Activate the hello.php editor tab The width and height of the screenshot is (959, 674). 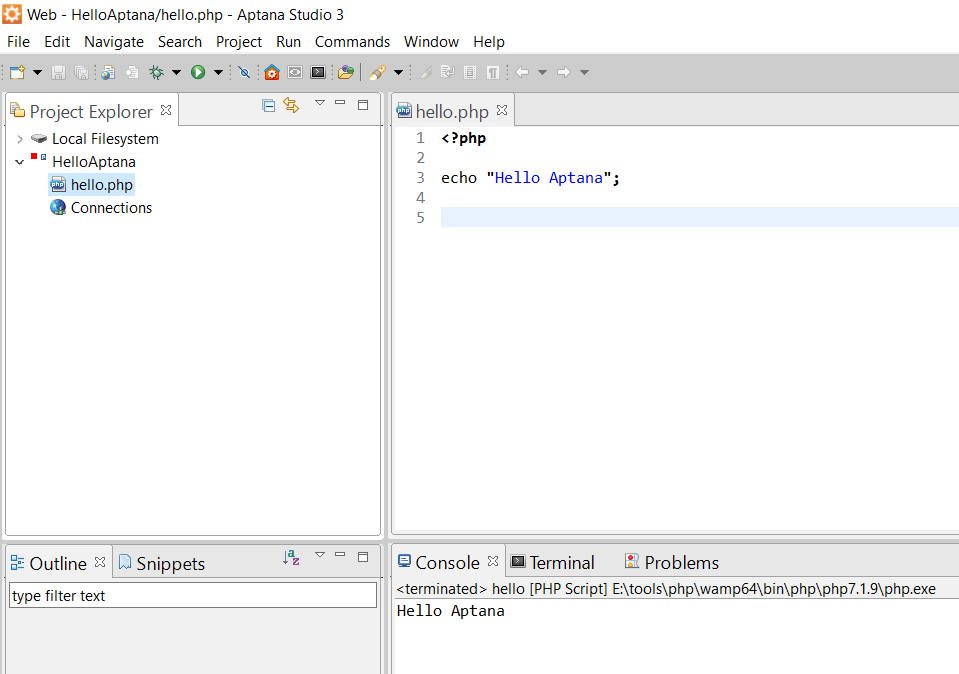[452, 111]
